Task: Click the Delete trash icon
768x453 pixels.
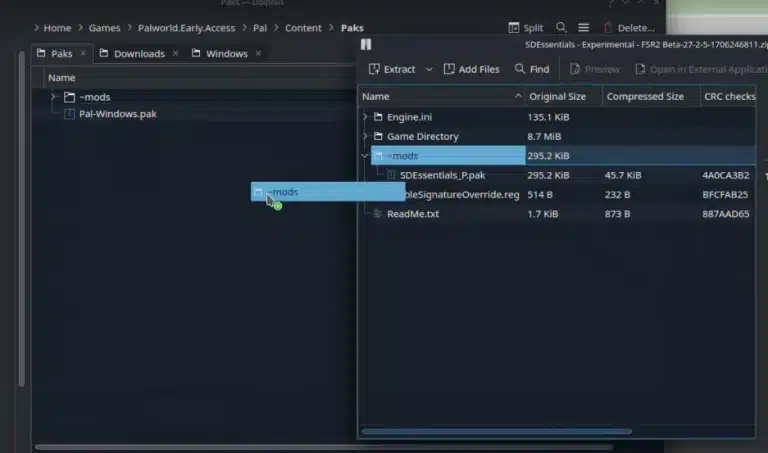Action: 607,28
